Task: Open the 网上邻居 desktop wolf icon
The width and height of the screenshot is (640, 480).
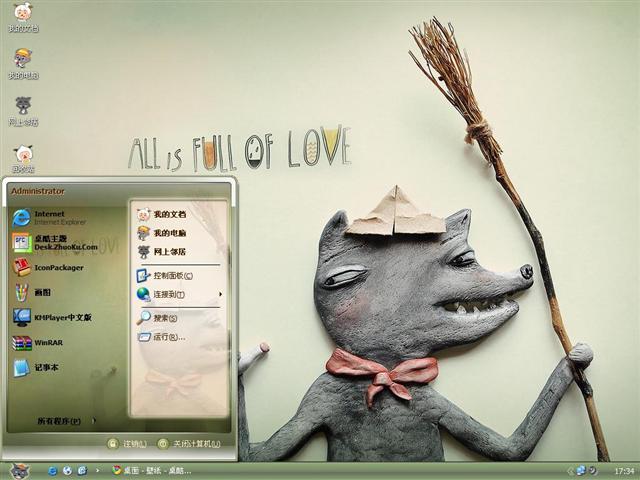Action: pyautogui.click(x=23, y=111)
